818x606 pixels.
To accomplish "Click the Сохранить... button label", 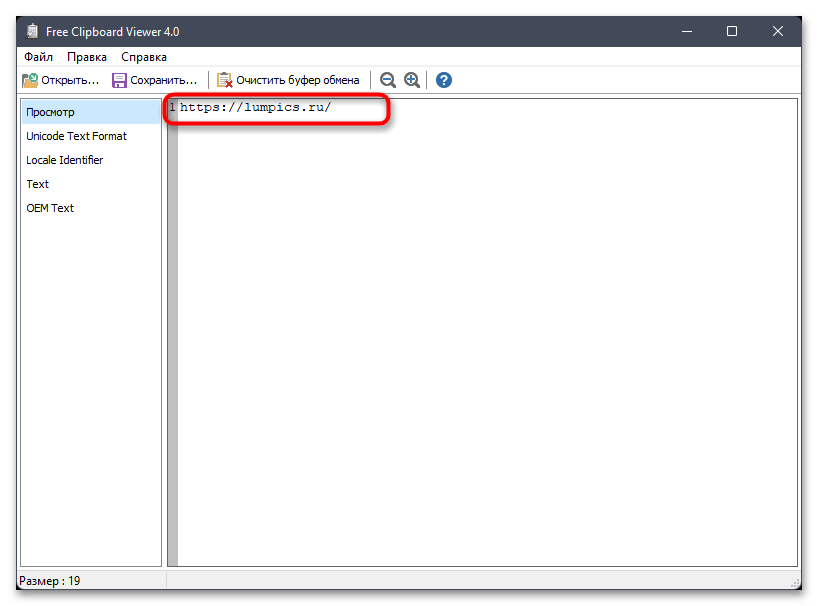I will (x=163, y=80).
